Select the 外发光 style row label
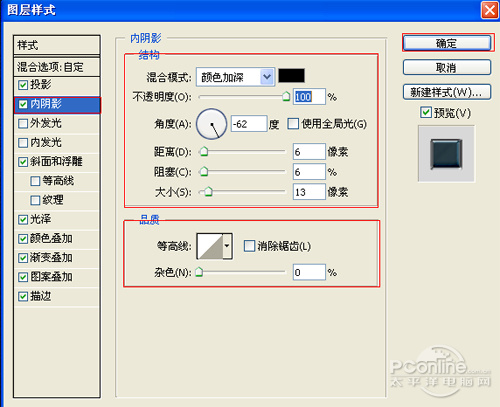The image size is (500, 407). click(x=46, y=123)
